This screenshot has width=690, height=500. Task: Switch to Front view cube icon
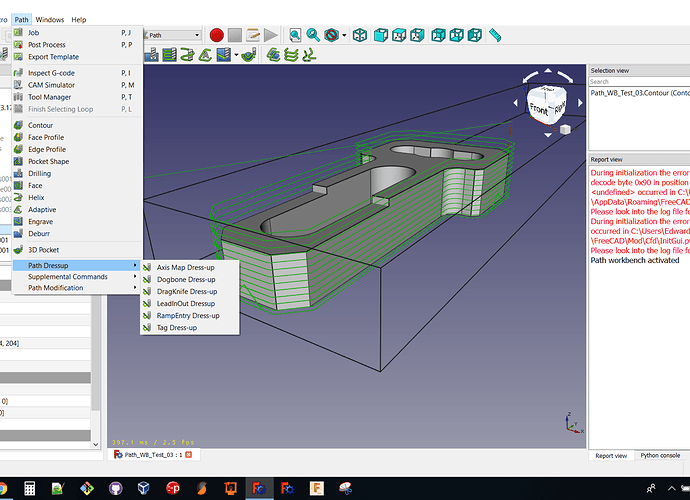click(381, 35)
